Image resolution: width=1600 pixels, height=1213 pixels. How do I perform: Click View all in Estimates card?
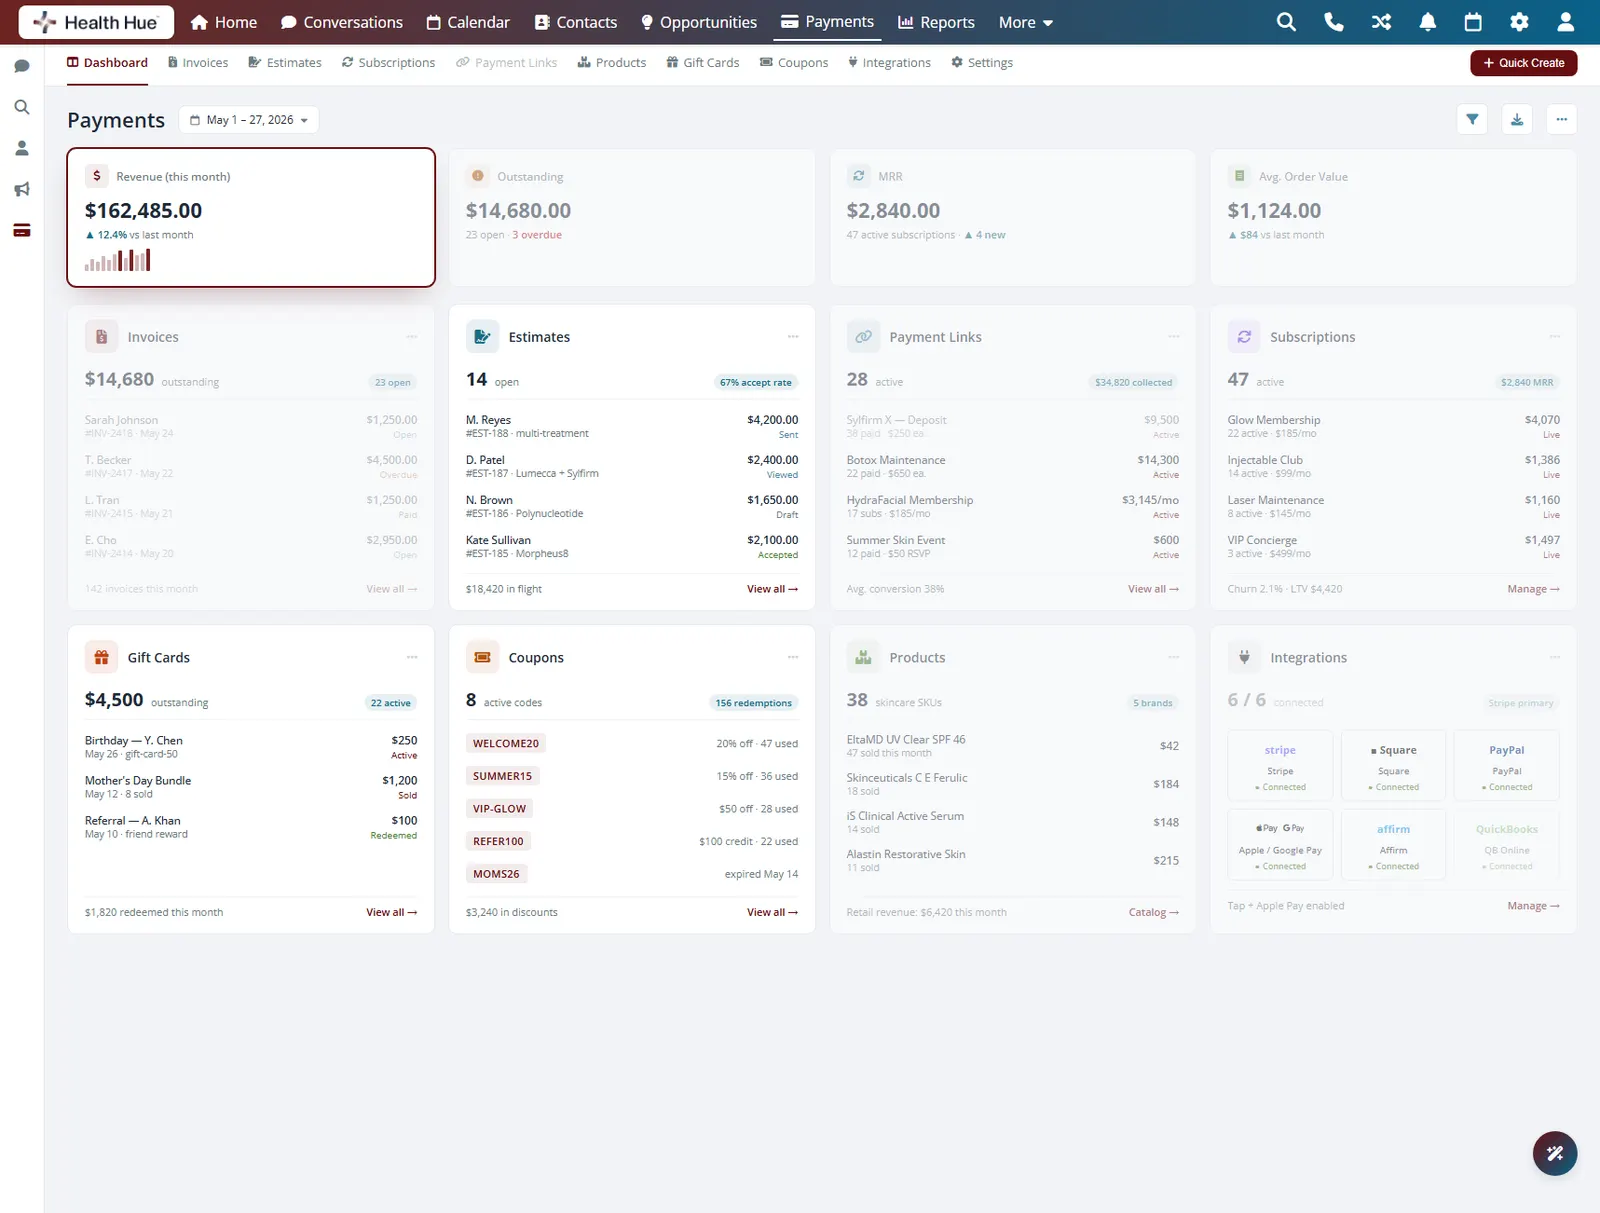(x=772, y=589)
